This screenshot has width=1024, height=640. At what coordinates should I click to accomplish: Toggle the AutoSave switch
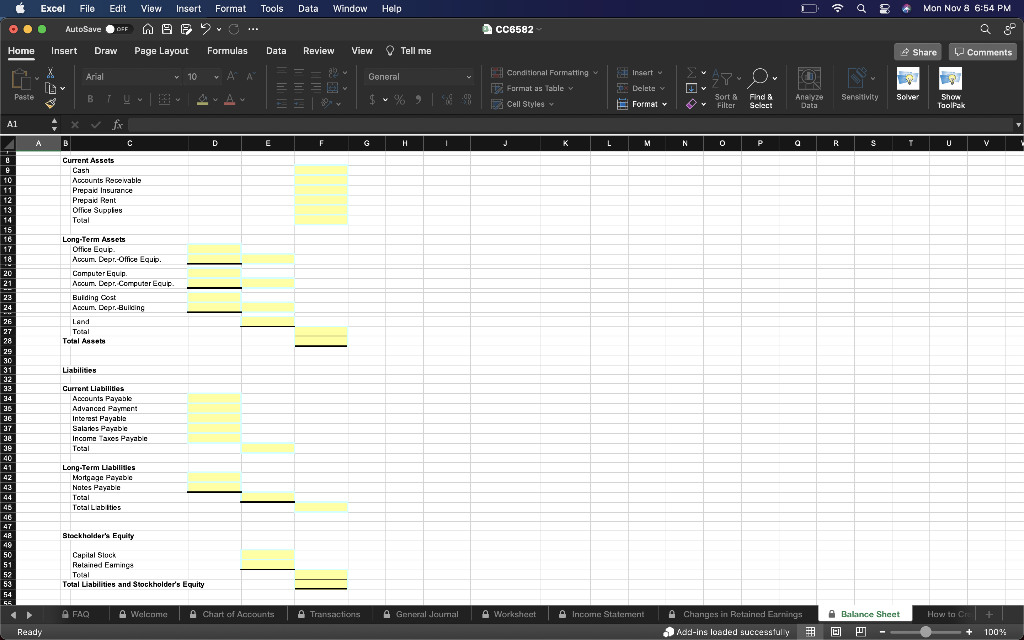pos(119,29)
